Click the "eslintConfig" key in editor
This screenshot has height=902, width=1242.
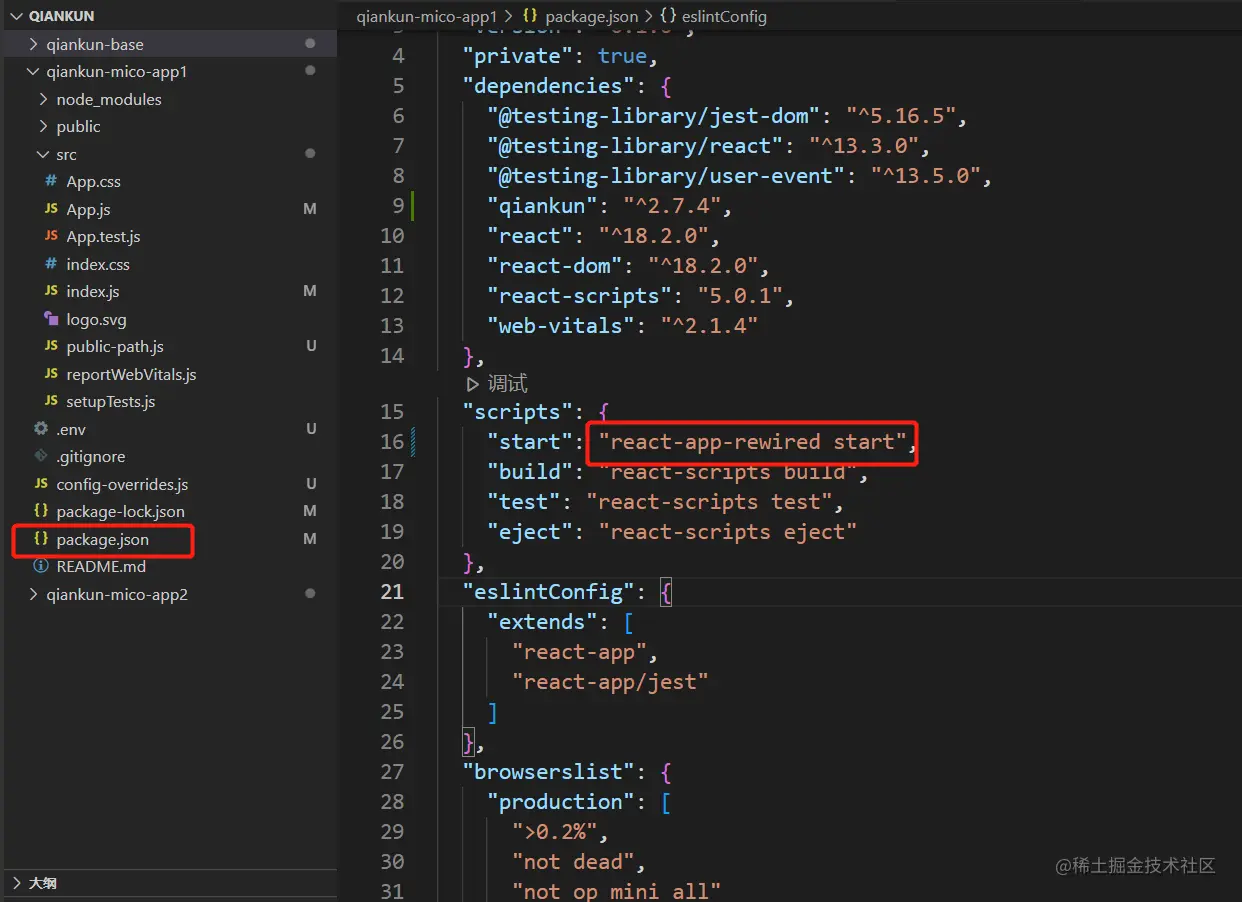point(548,592)
